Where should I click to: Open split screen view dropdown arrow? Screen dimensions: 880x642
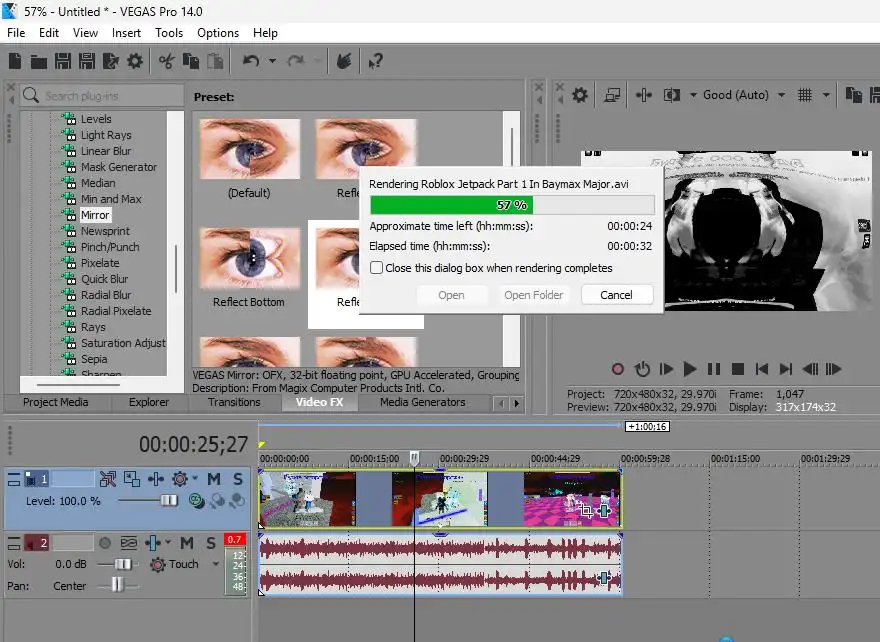tap(693, 95)
